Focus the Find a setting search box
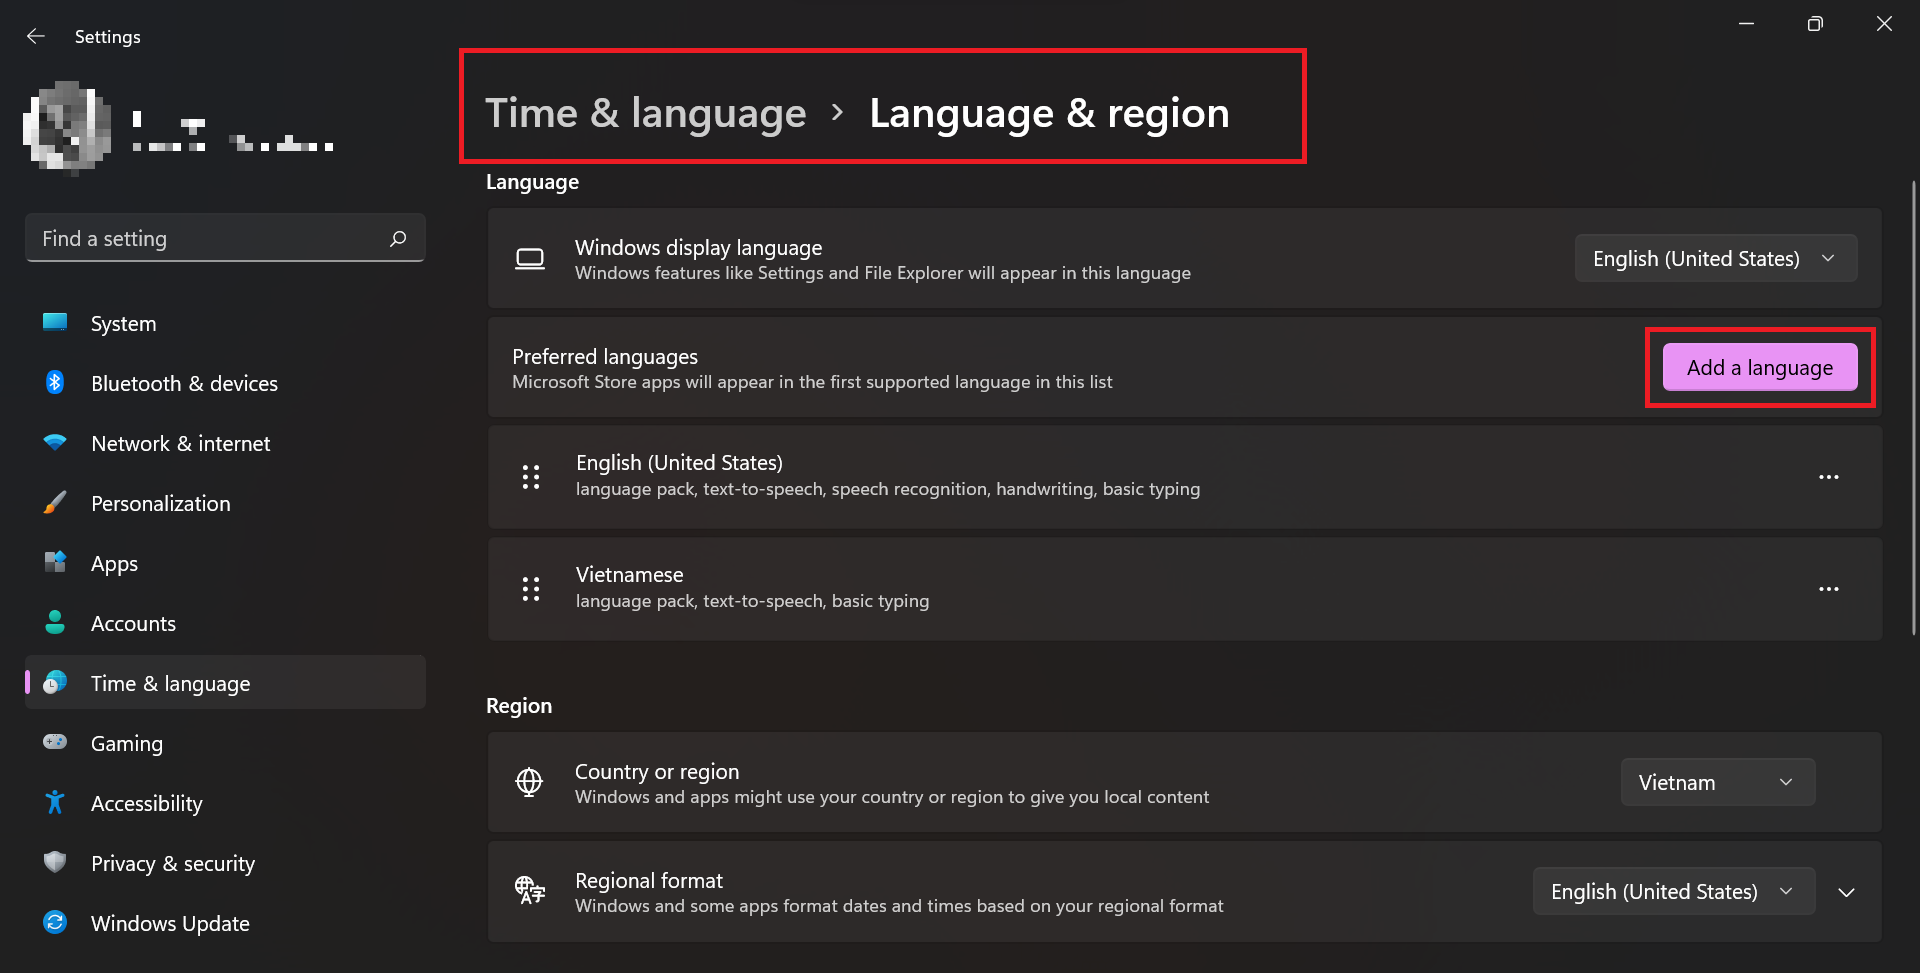 pos(225,238)
